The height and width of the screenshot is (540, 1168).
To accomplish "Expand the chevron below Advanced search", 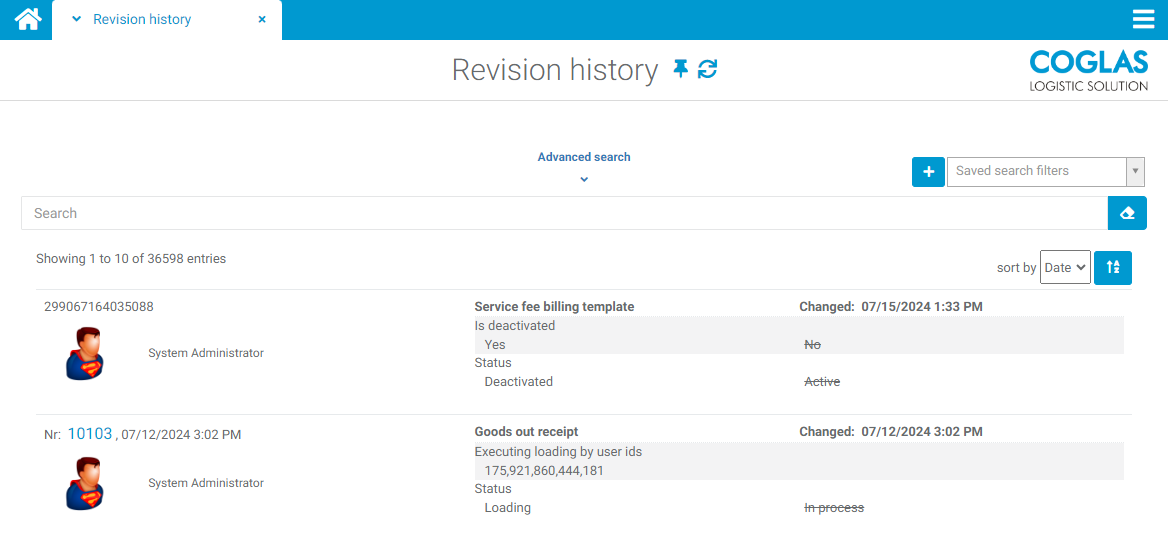I will [584, 180].
